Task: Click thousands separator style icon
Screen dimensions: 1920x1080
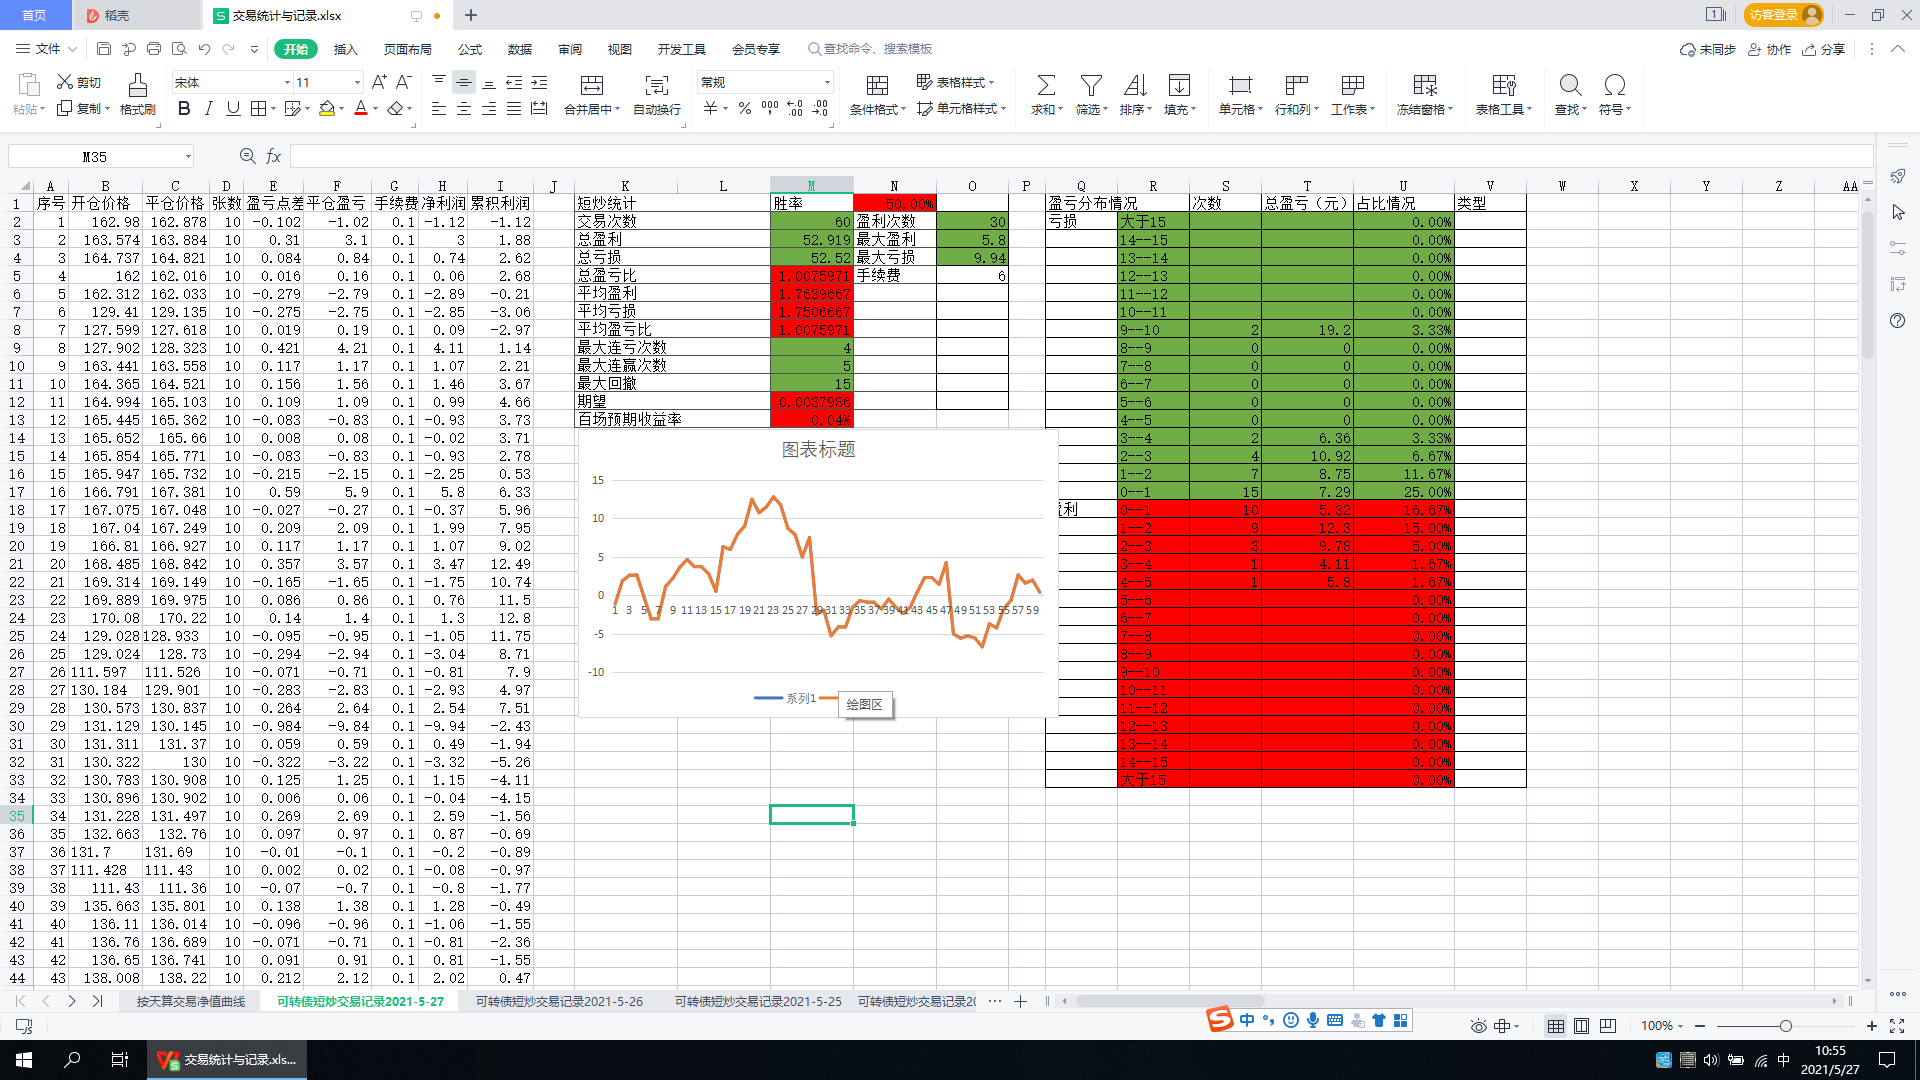Action: 770,108
